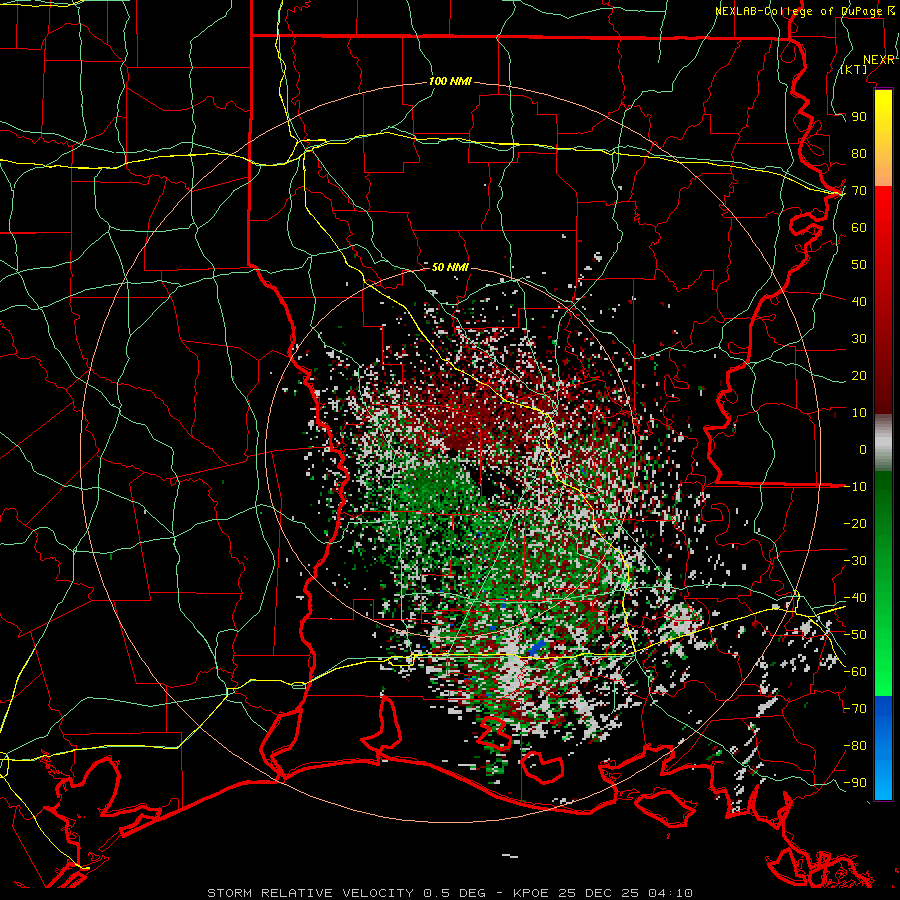This screenshot has width=900, height=900.
Task: Click the "(KT)" units label above colorbar
Action: tap(854, 69)
